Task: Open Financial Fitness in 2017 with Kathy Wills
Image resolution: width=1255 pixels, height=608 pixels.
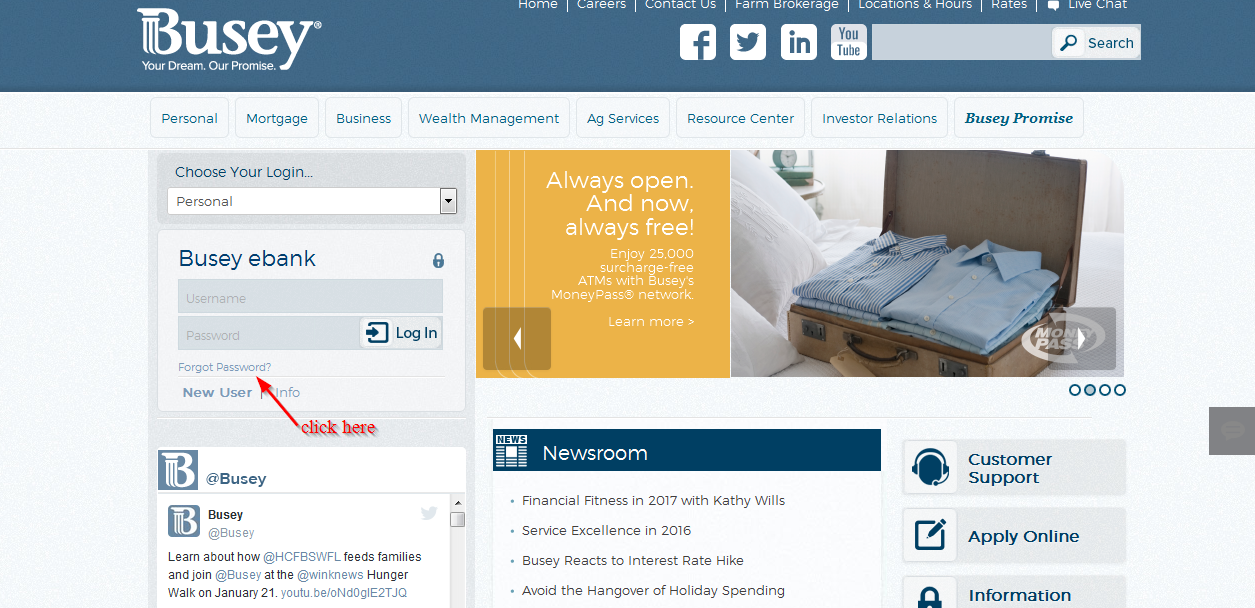Action: coord(653,501)
